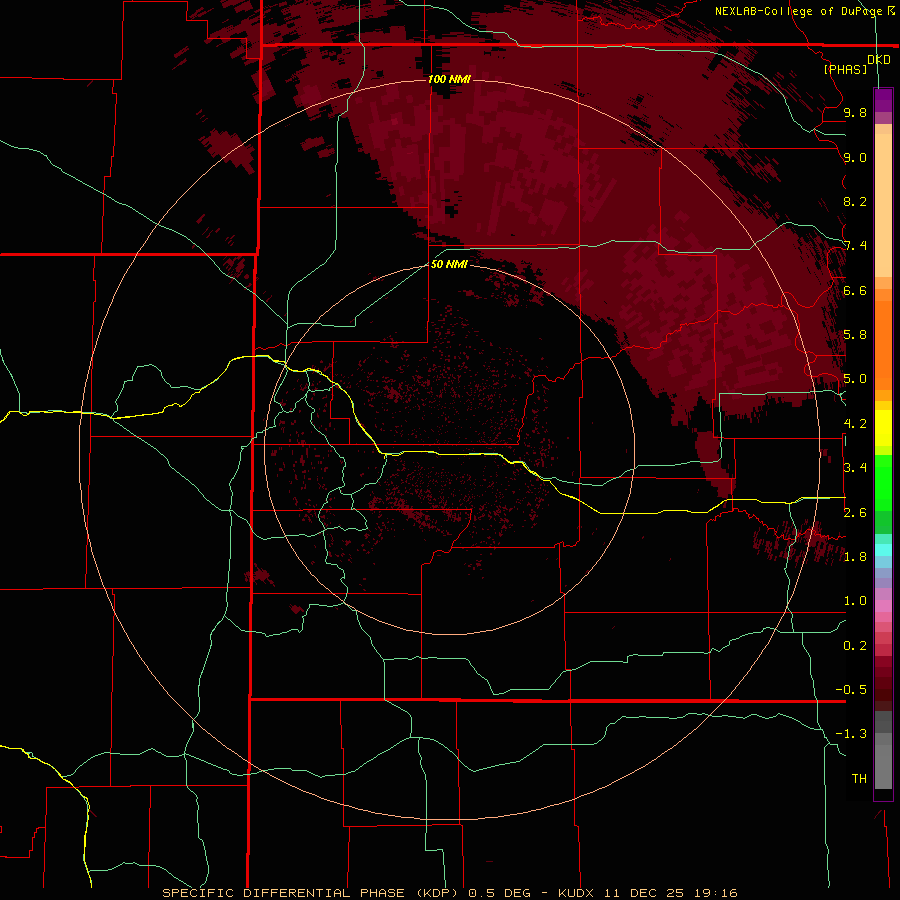The width and height of the screenshot is (900, 900).
Task: Click the [PHAS] units label
Action: [x=845, y=69]
